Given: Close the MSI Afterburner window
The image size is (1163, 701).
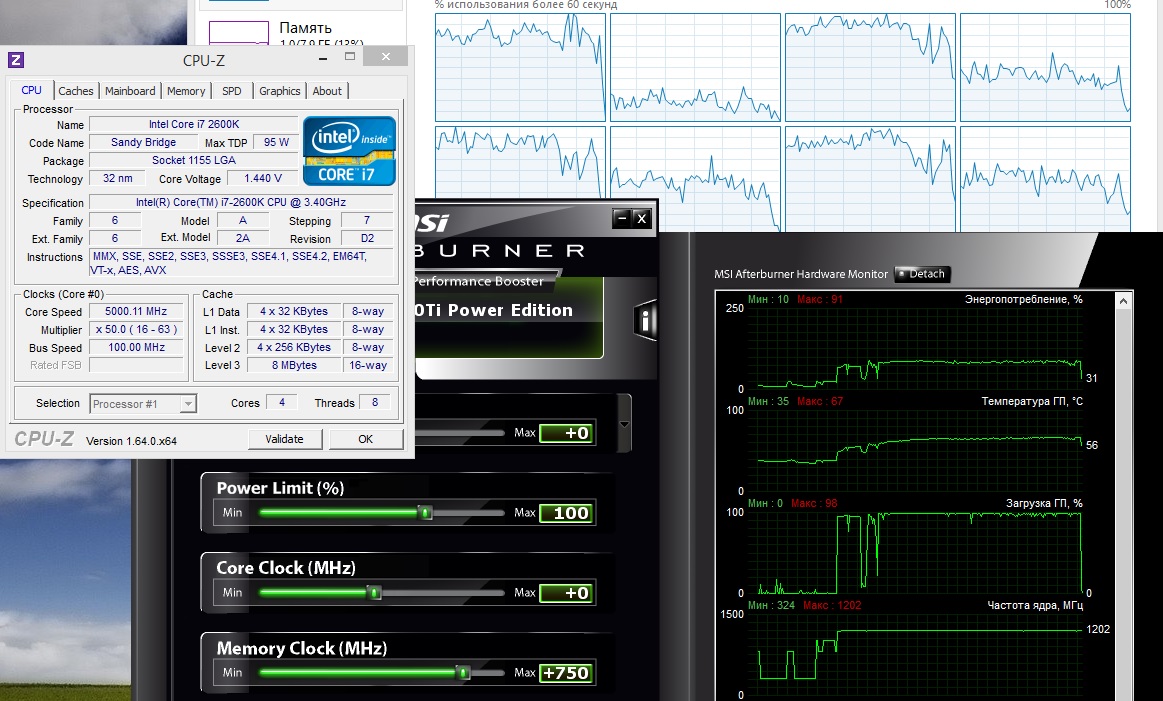Looking at the screenshot, I should click(642, 218).
